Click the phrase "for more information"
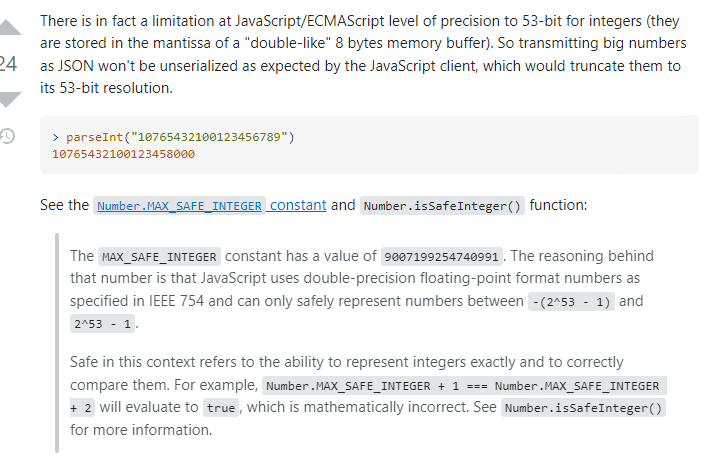 (x=140, y=430)
